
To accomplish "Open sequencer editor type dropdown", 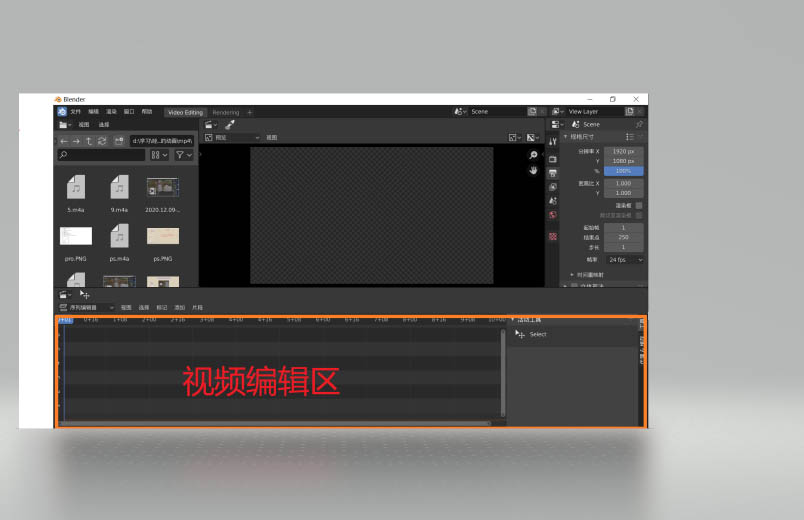I will (x=65, y=294).
